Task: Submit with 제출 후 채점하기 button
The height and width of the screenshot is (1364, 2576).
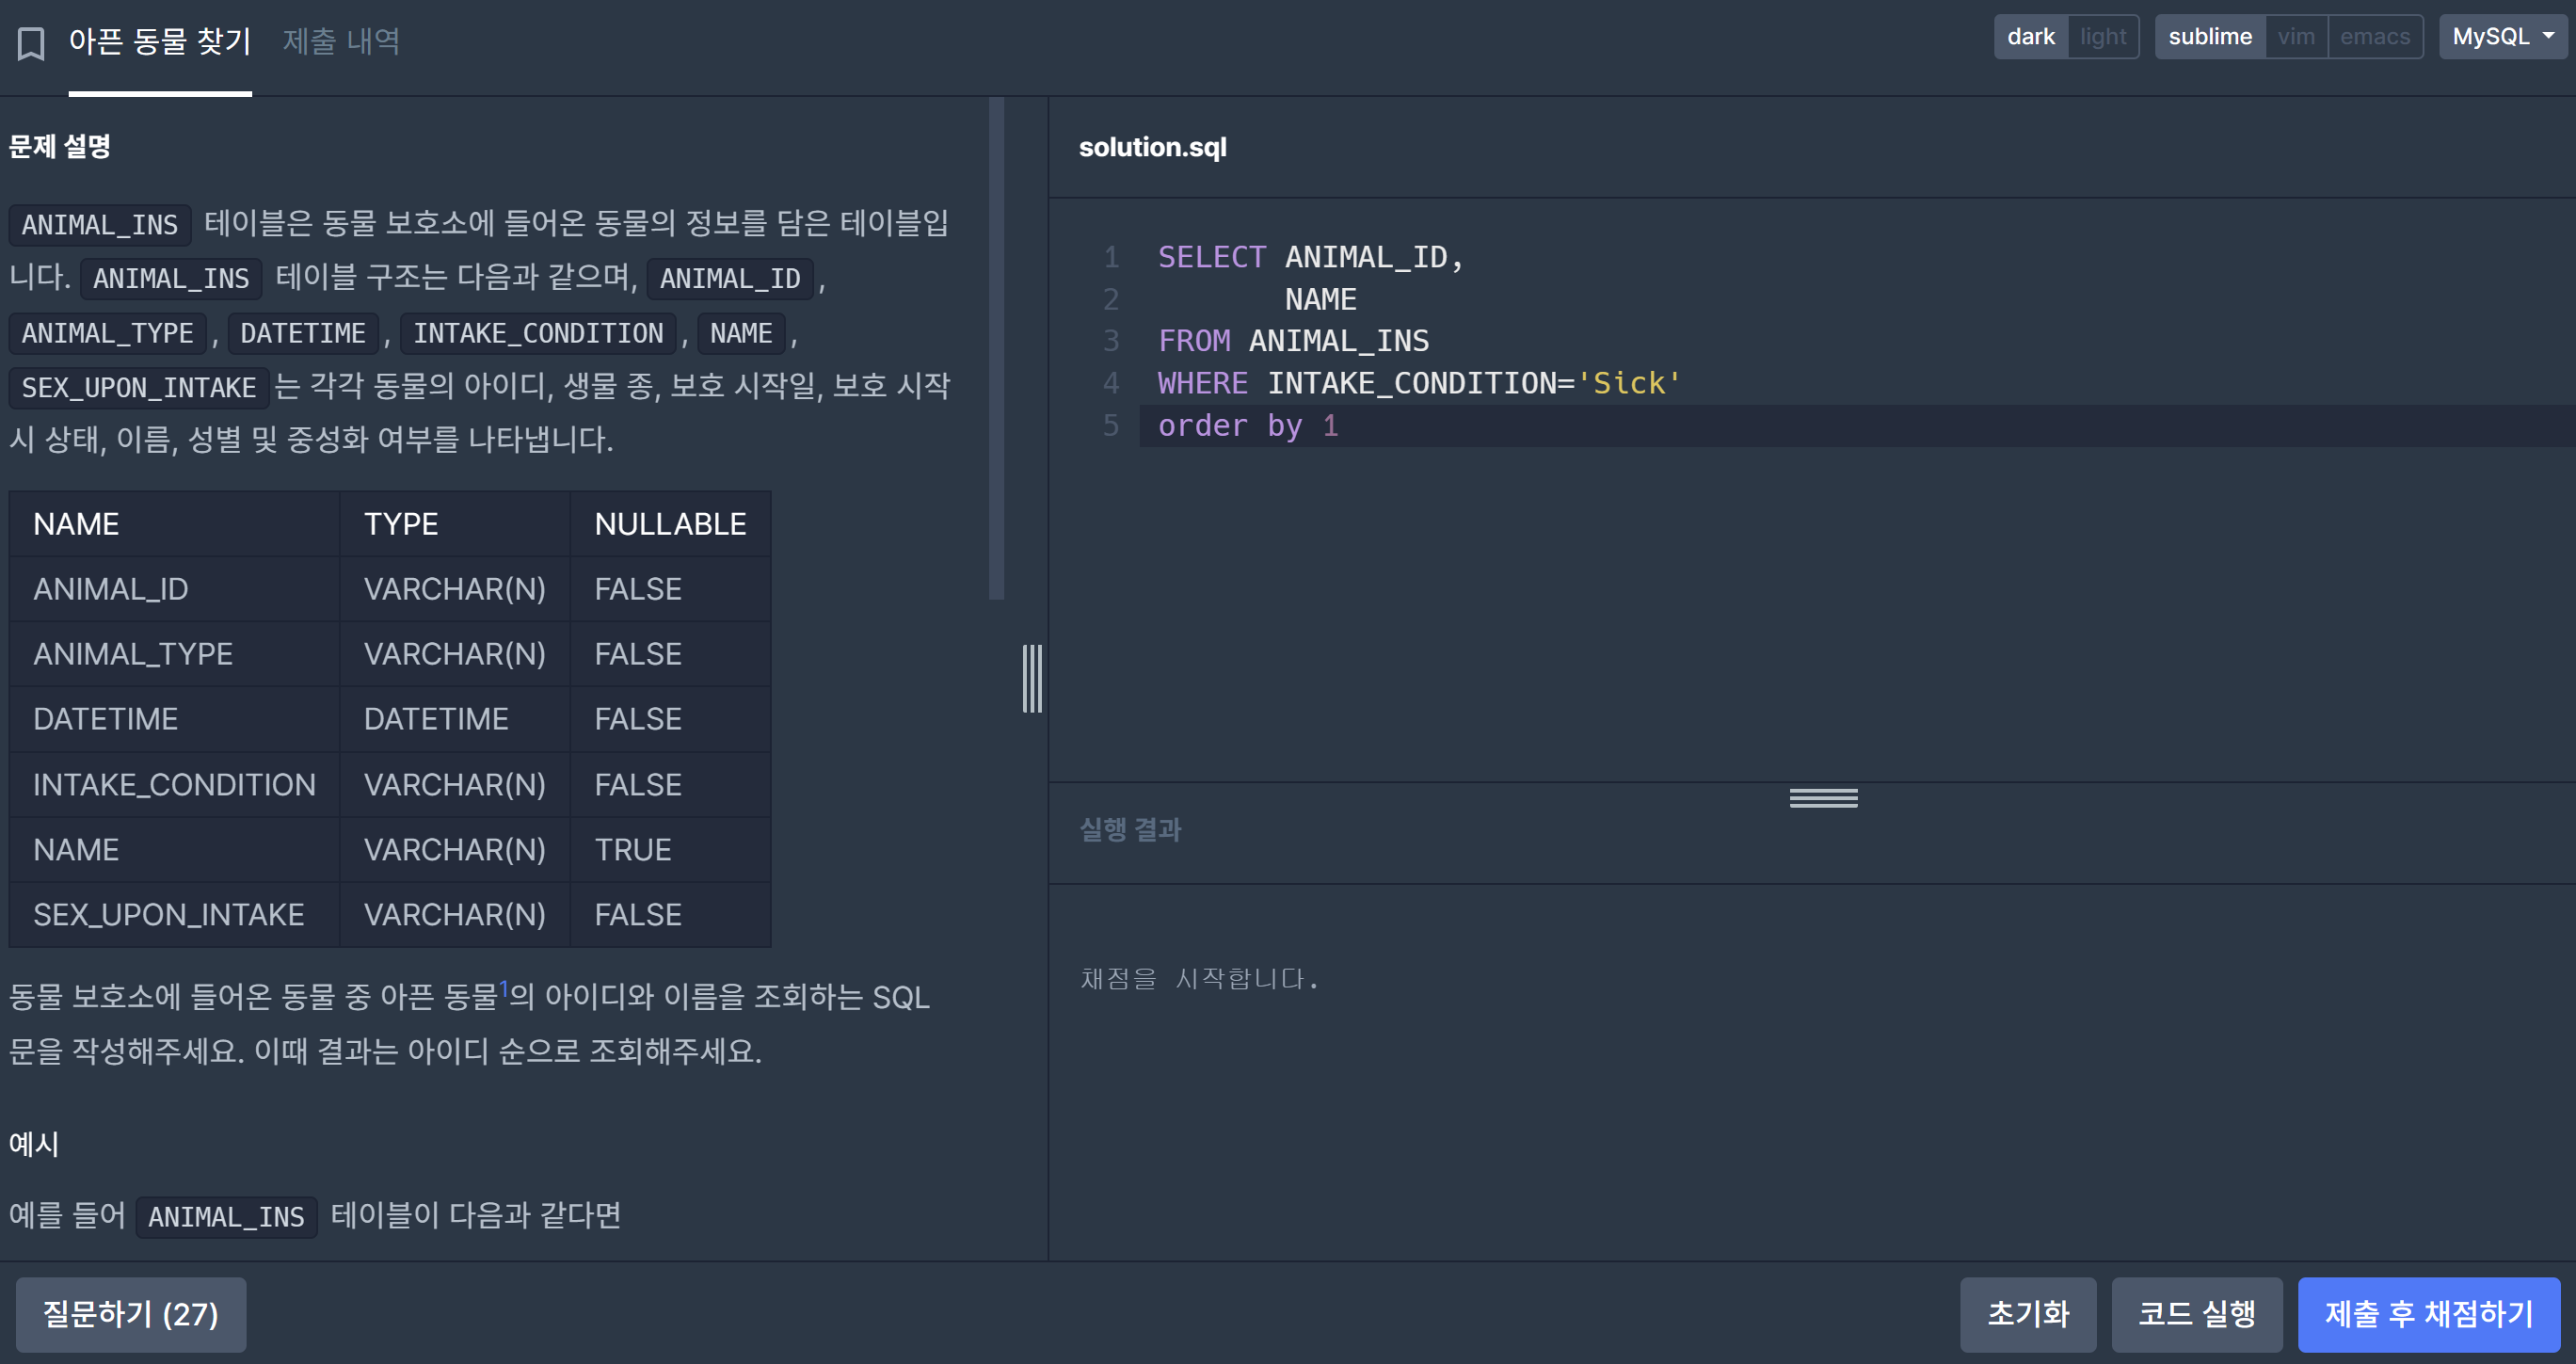Action: [x=2428, y=1314]
